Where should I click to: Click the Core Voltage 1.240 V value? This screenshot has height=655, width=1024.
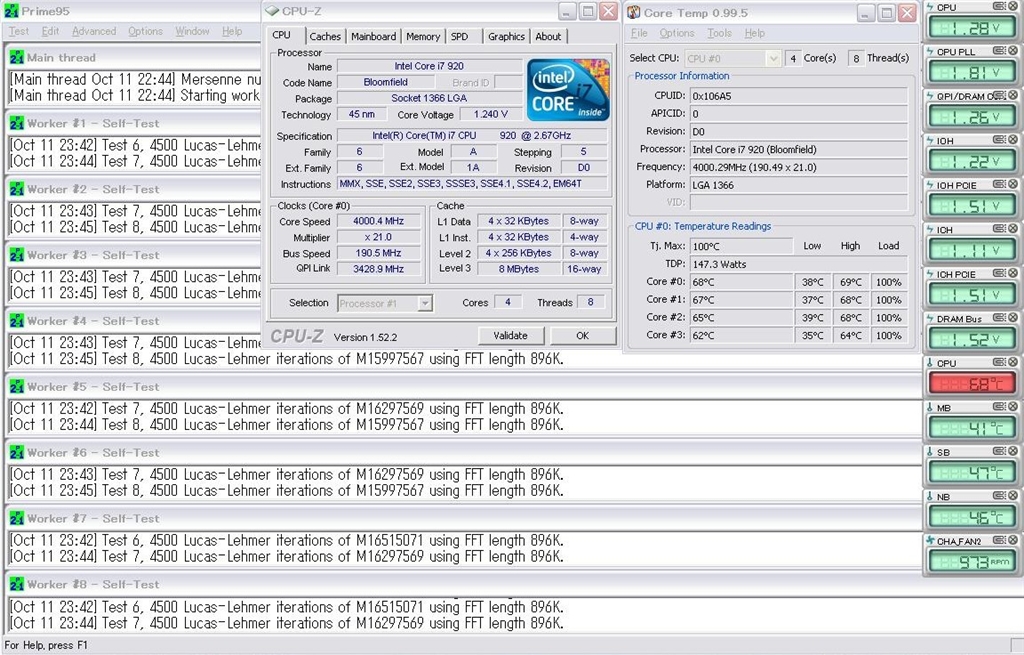tap(490, 114)
